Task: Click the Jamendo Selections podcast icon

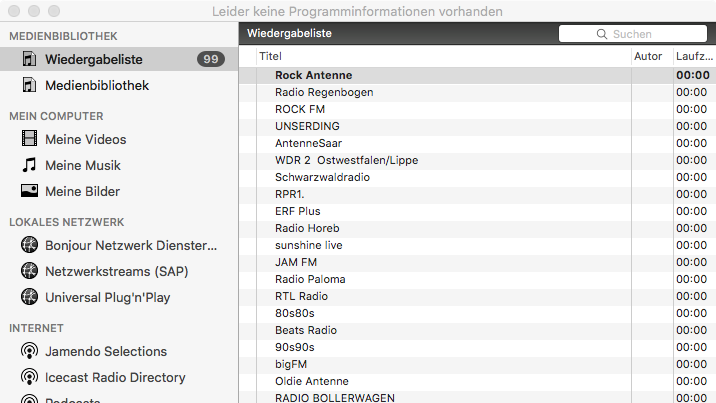Action: tap(30, 351)
